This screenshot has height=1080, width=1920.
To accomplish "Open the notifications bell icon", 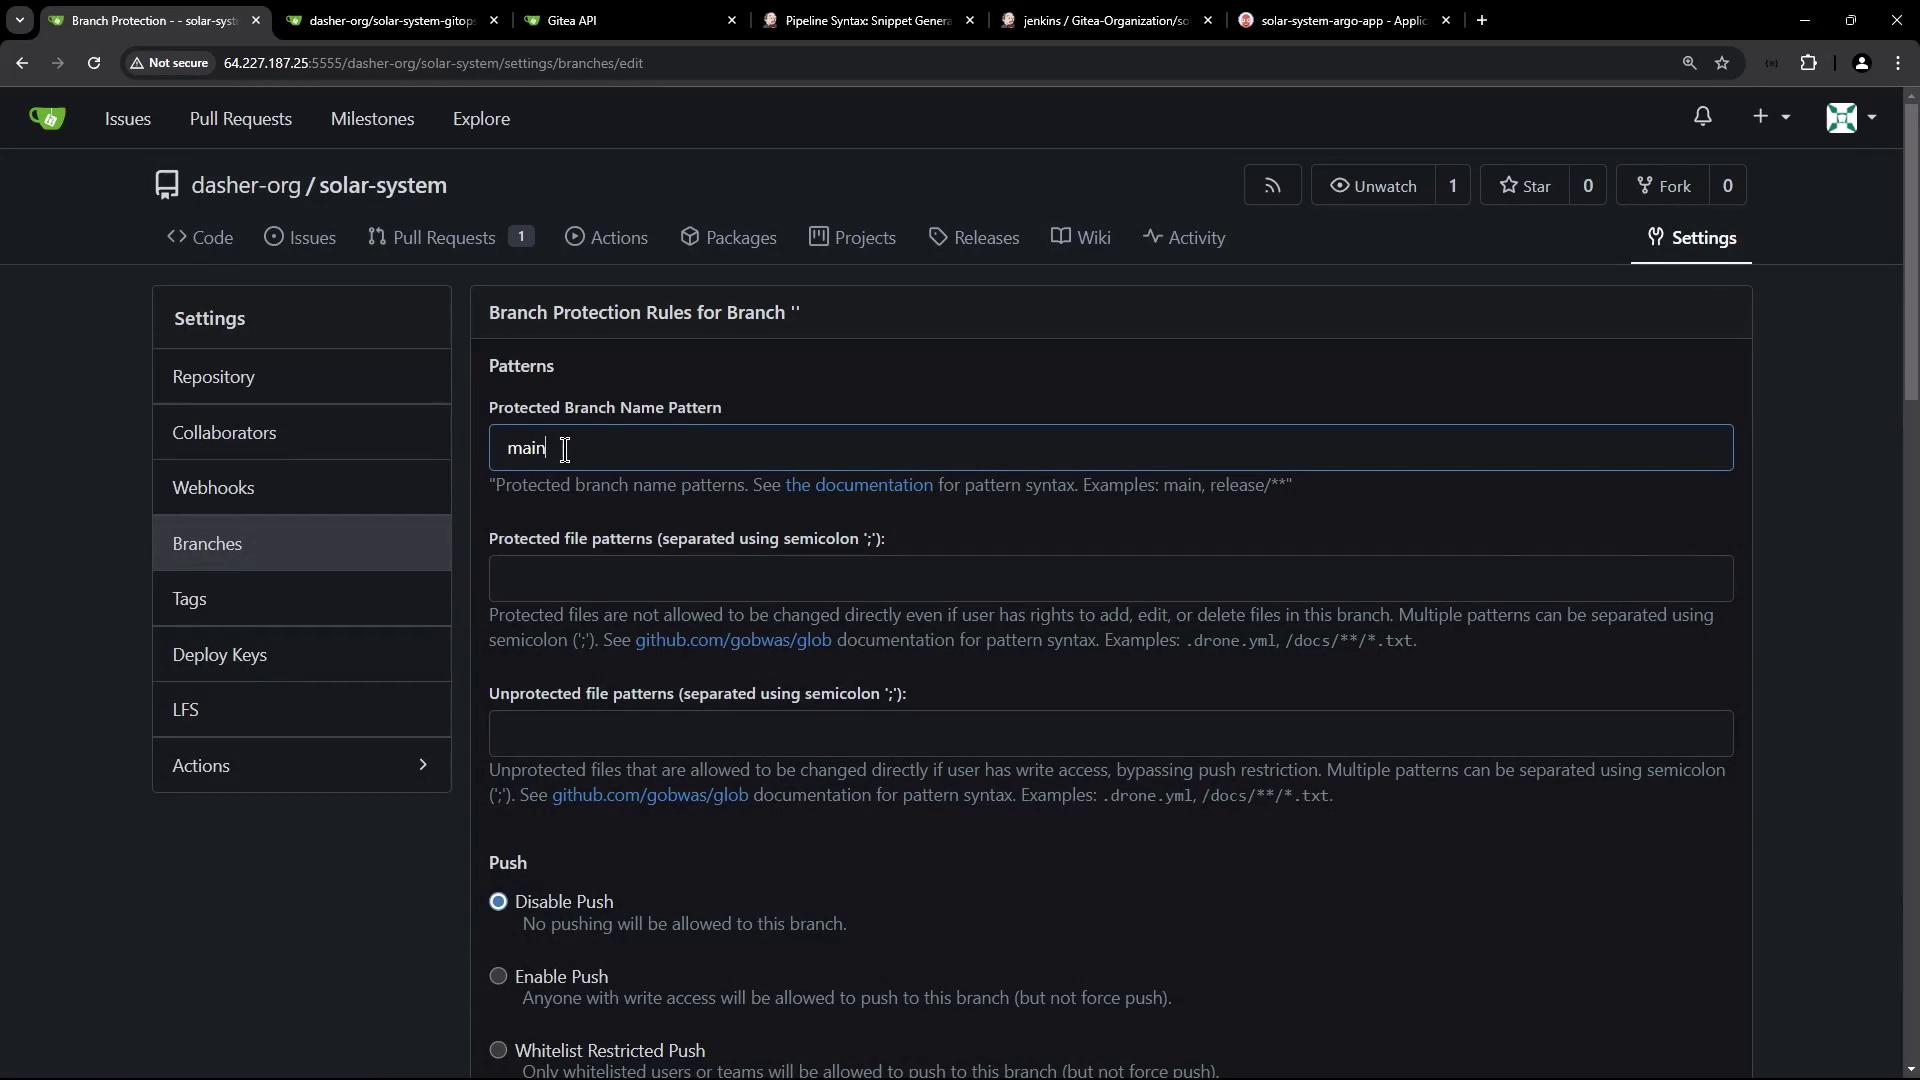I will tap(1702, 117).
